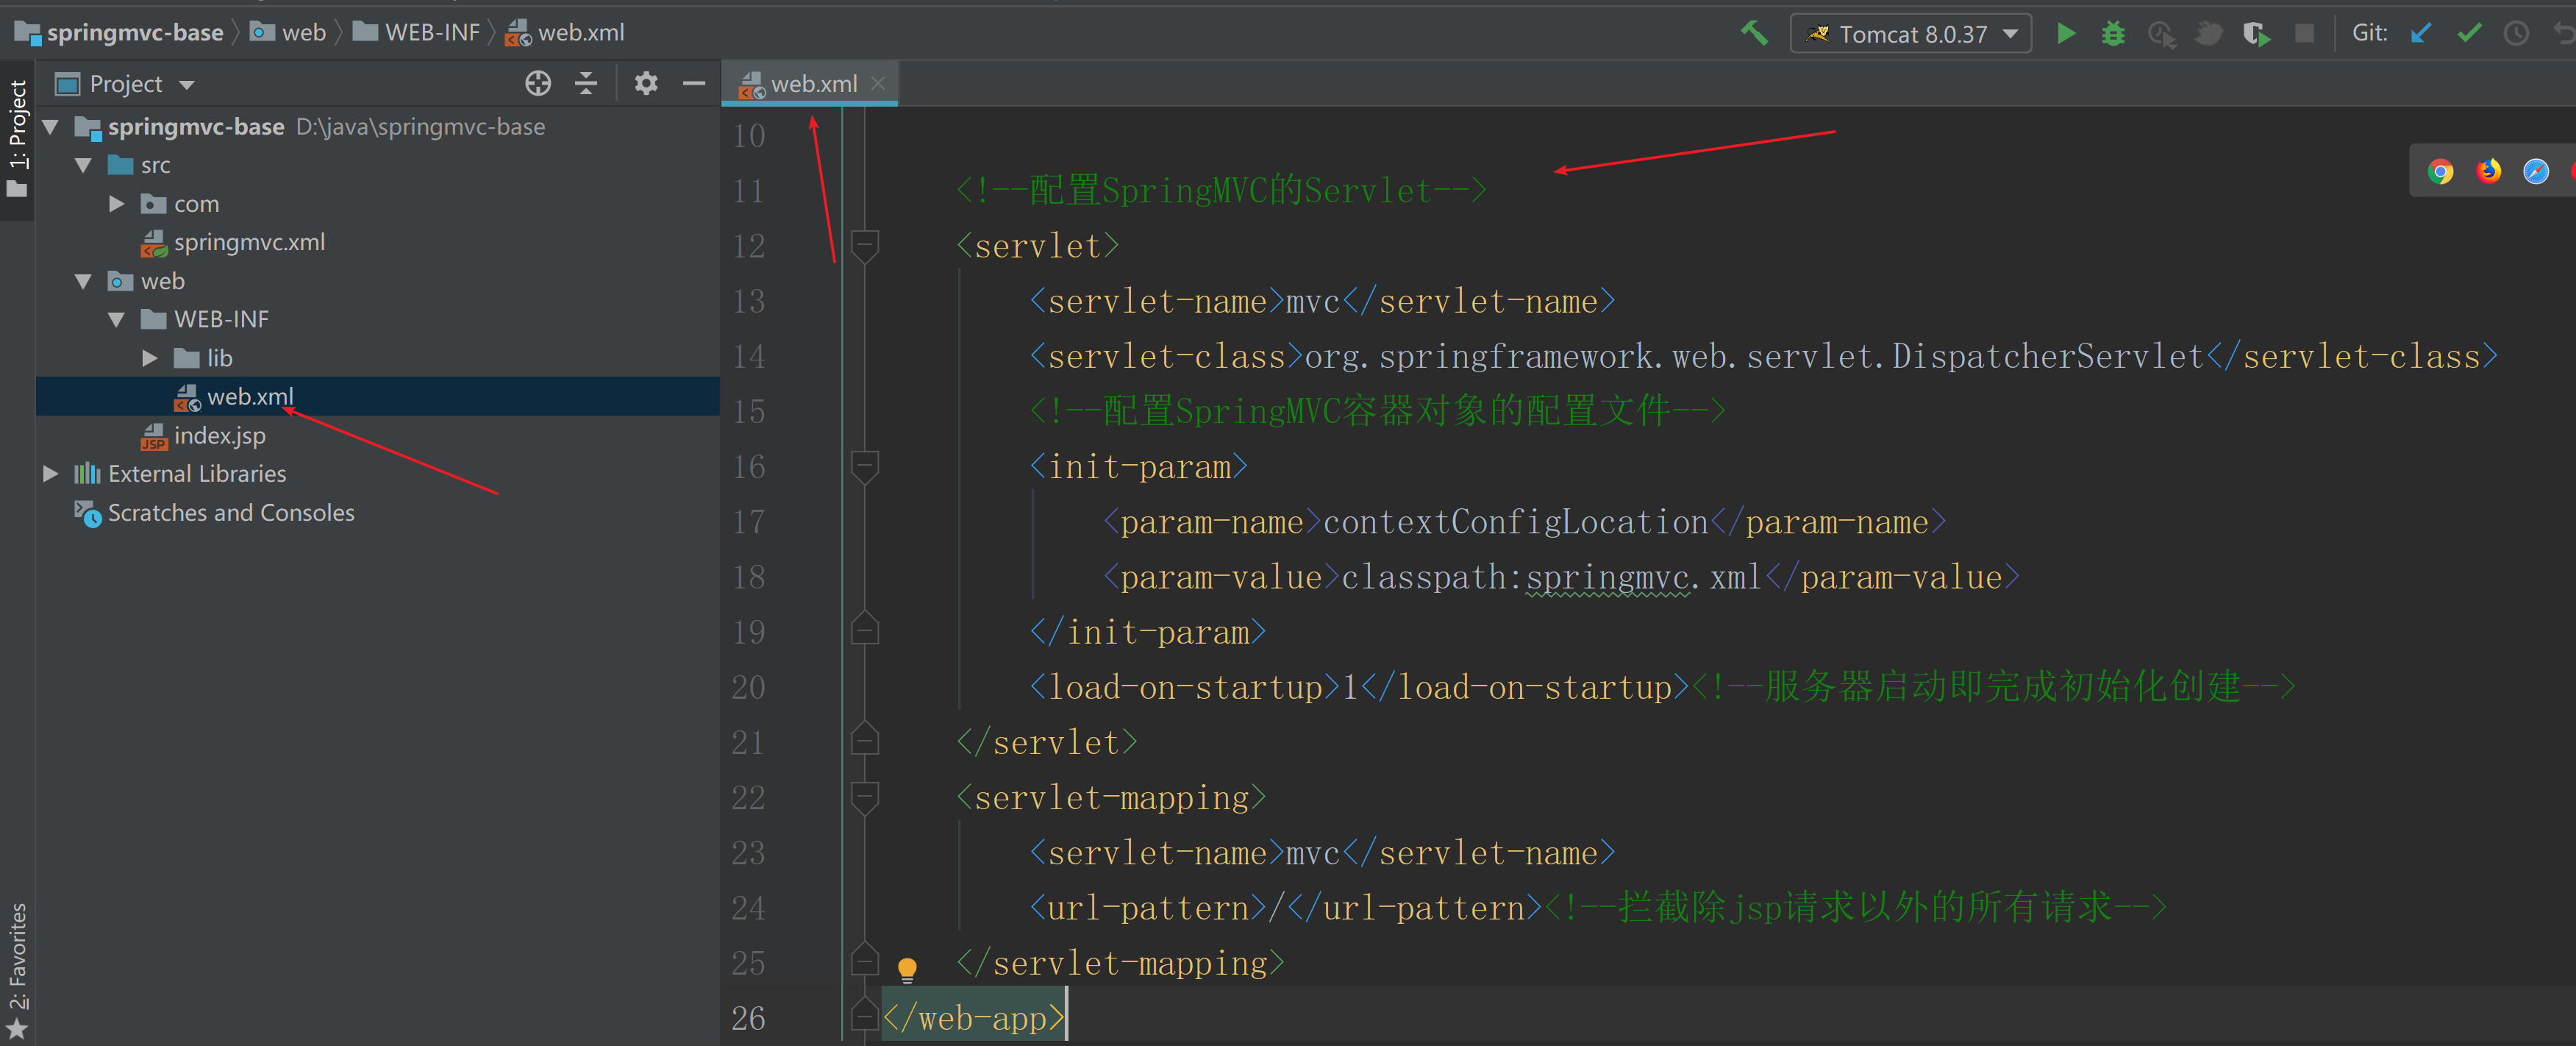This screenshot has height=1046, width=2576.
Task: Open Project panel settings gear
Action: [x=646, y=84]
